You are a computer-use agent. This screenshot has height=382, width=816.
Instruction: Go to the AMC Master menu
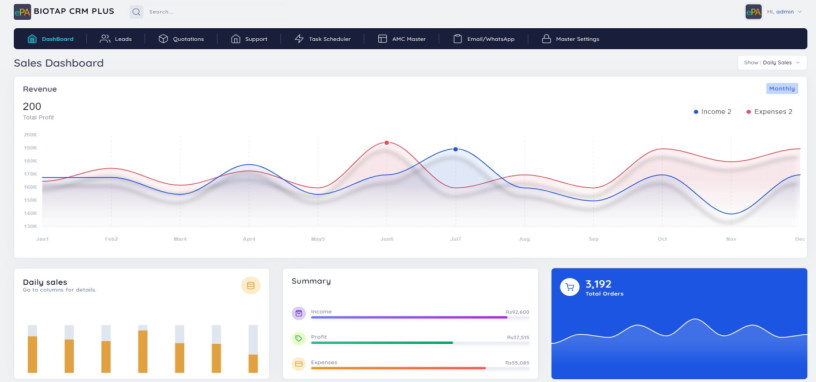(x=402, y=39)
